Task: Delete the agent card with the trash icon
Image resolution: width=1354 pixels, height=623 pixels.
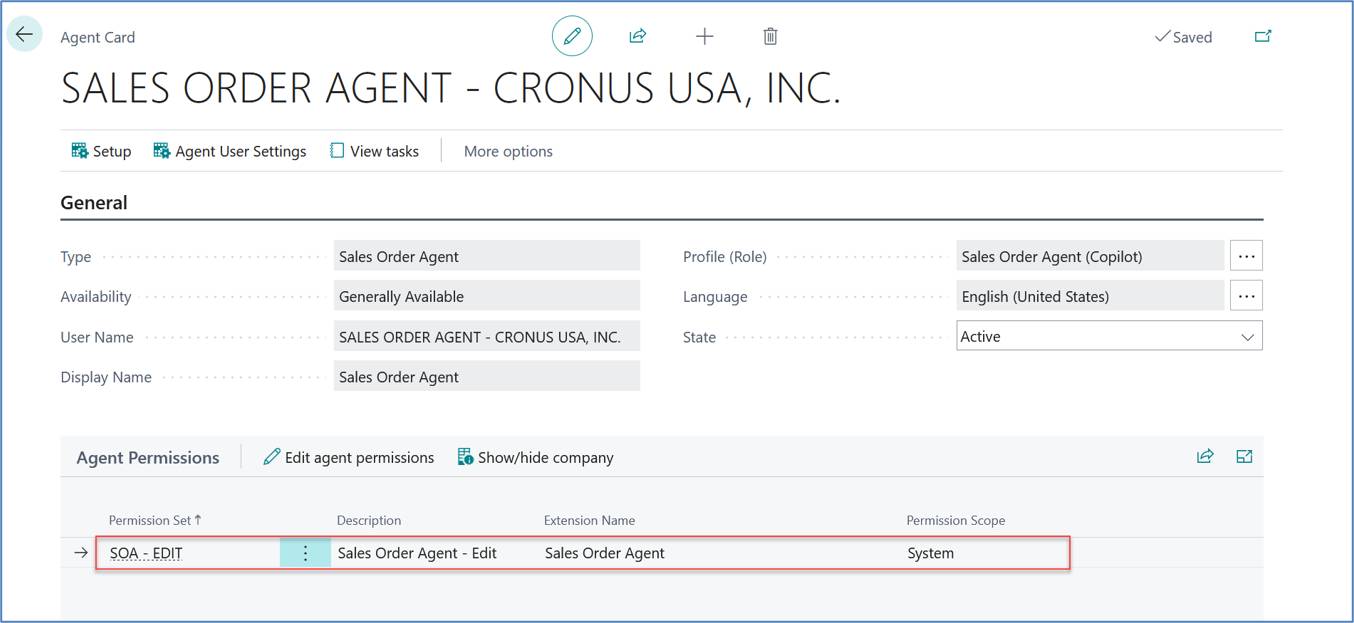Action: tap(770, 36)
